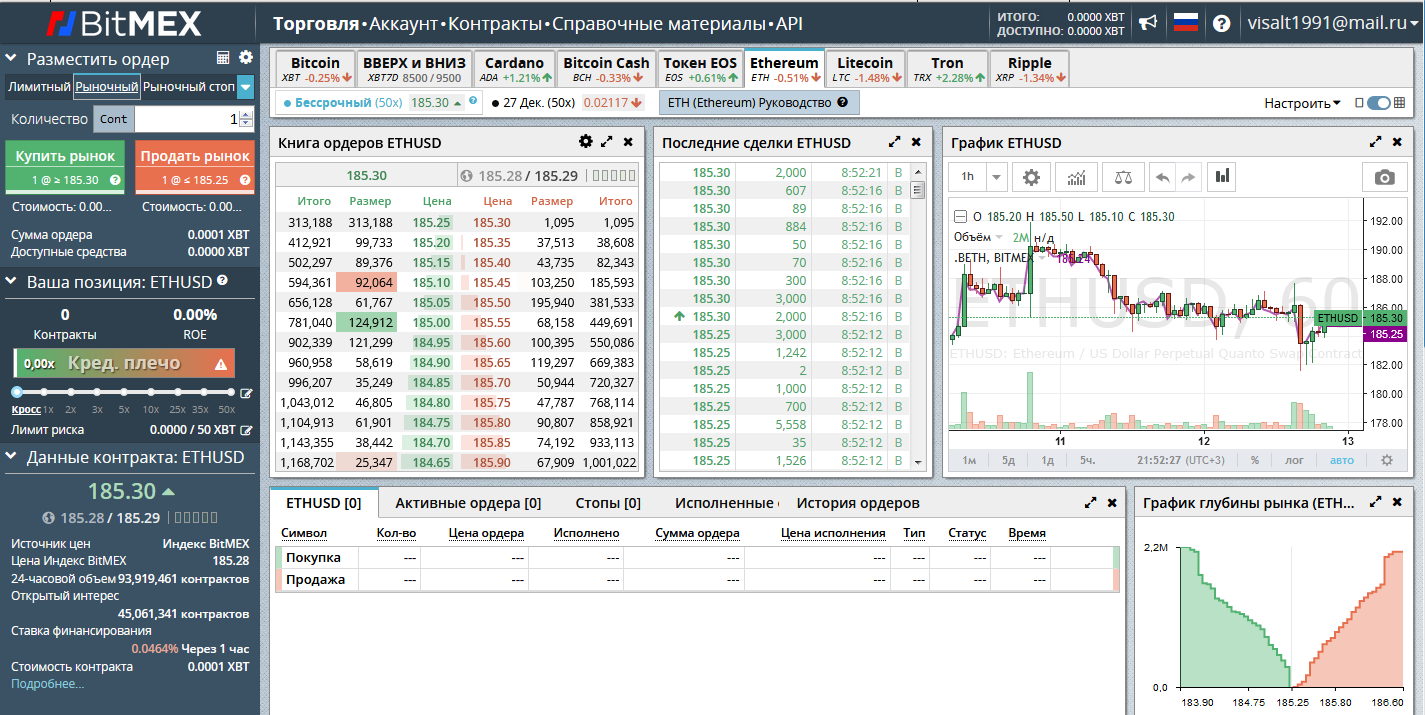Open order form settings gear
1425x715 pixels.
pyautogui.click(x=246, y=58)
